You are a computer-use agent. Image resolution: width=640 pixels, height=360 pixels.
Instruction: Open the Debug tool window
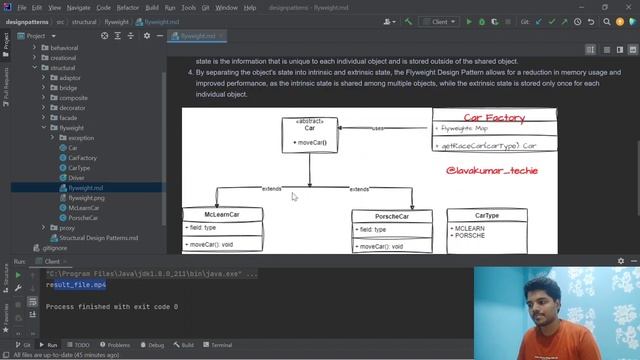[x=152, y=345]
